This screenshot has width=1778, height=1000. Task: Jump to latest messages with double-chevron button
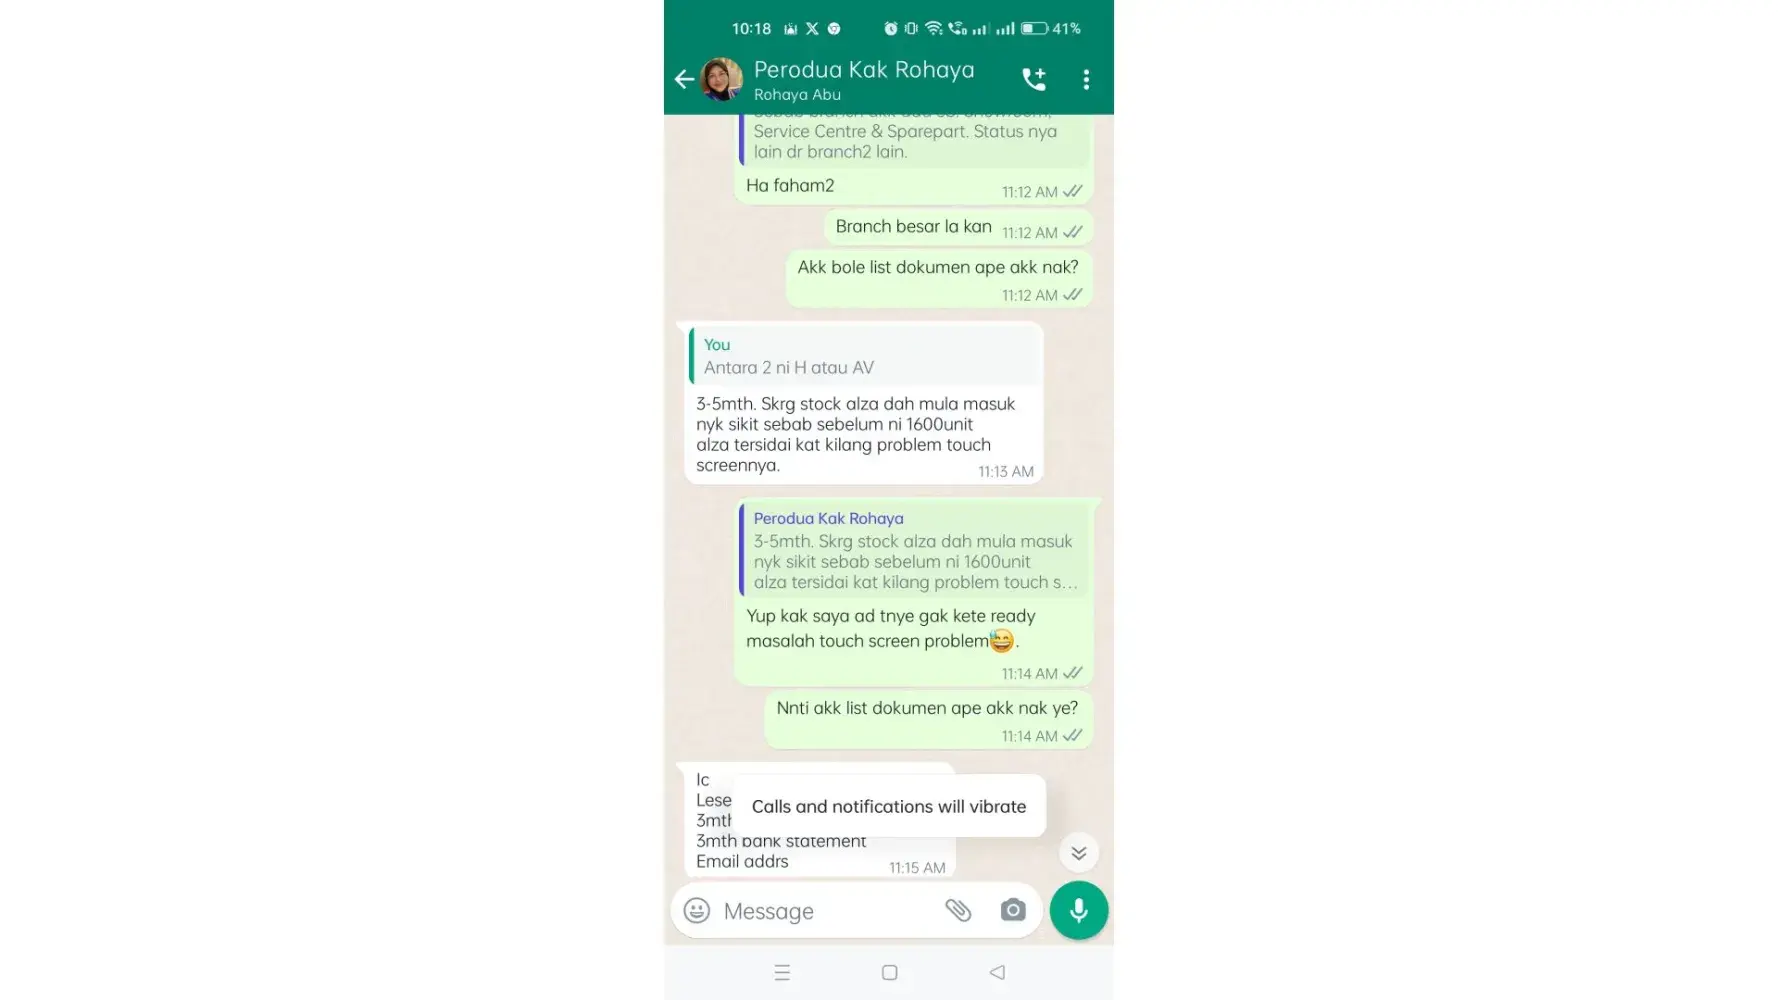[x=1079, y=853]
